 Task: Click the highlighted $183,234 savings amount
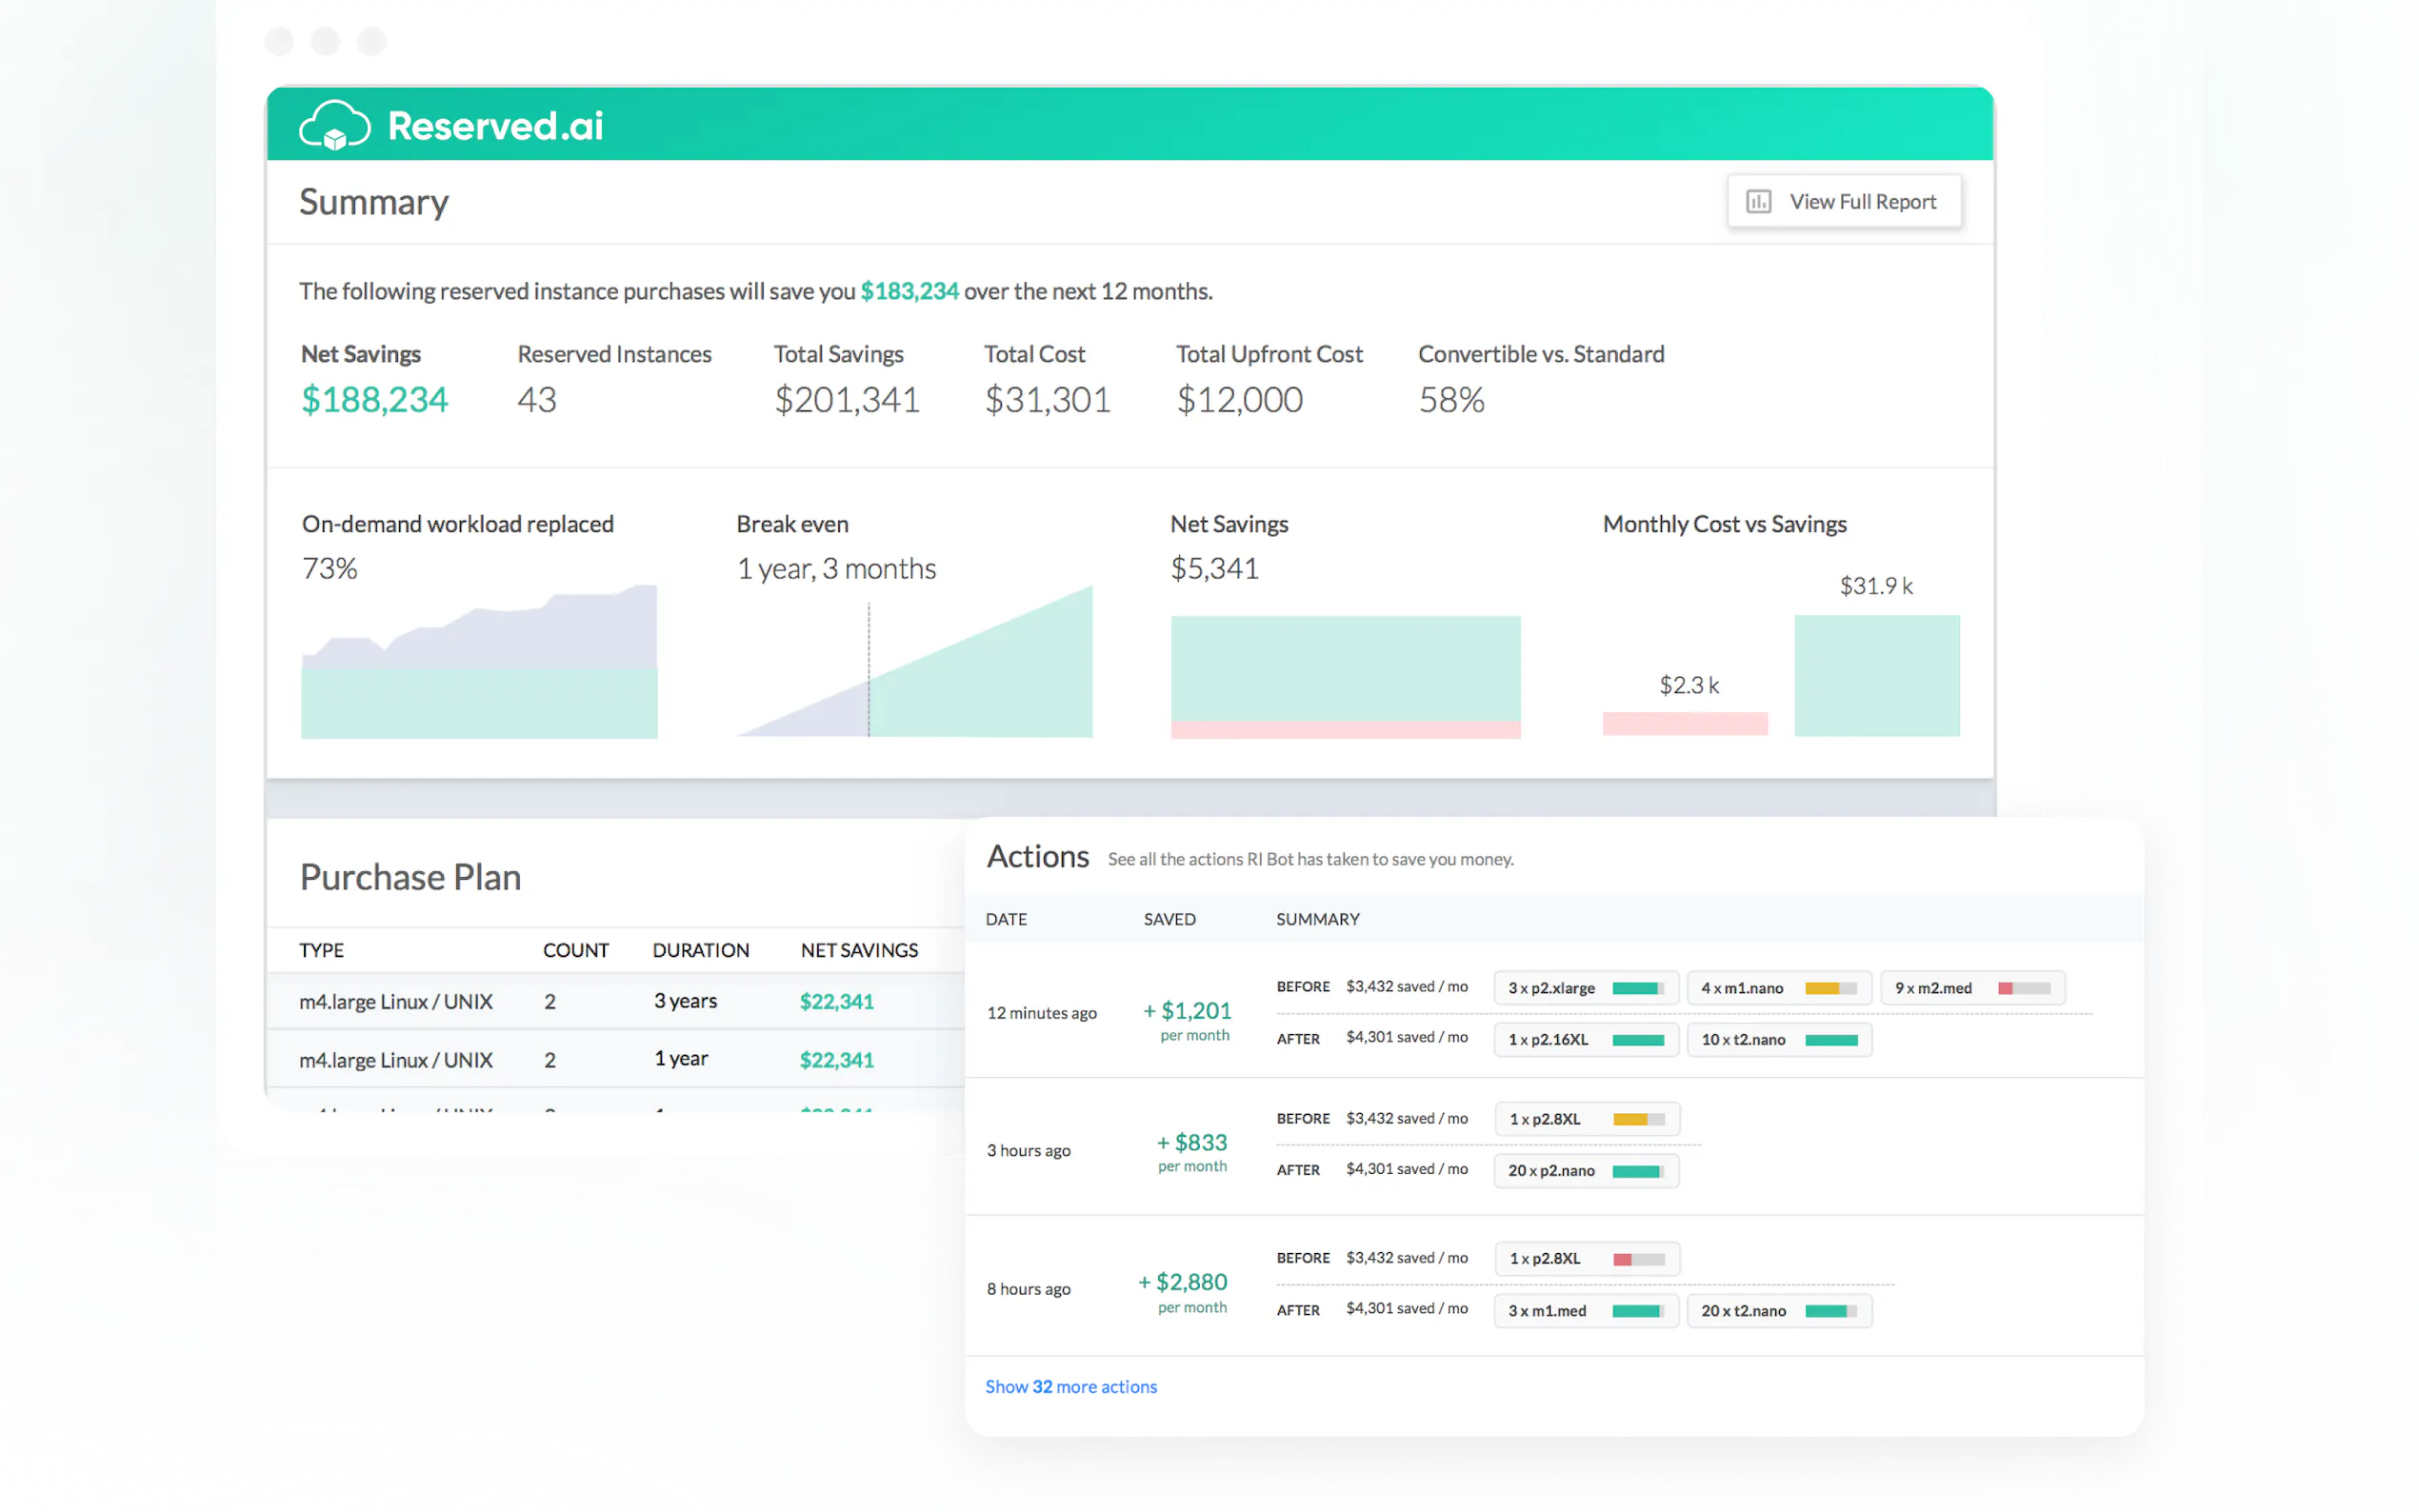(x=909, y=291)
